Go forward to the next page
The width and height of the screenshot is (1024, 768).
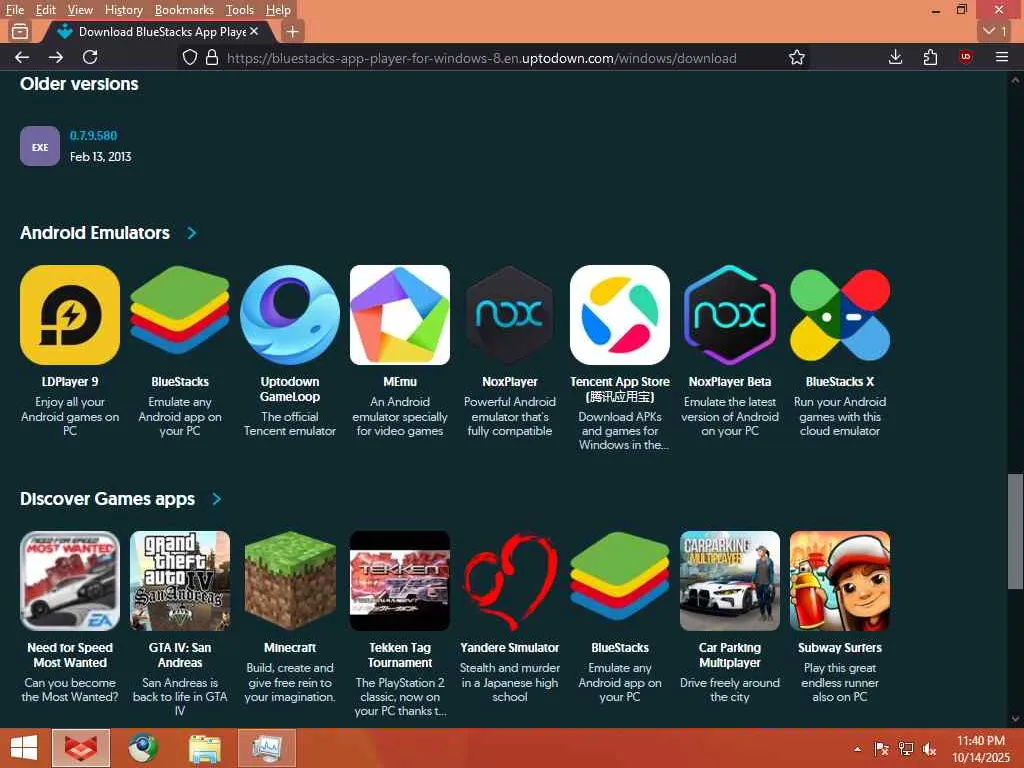56,57
